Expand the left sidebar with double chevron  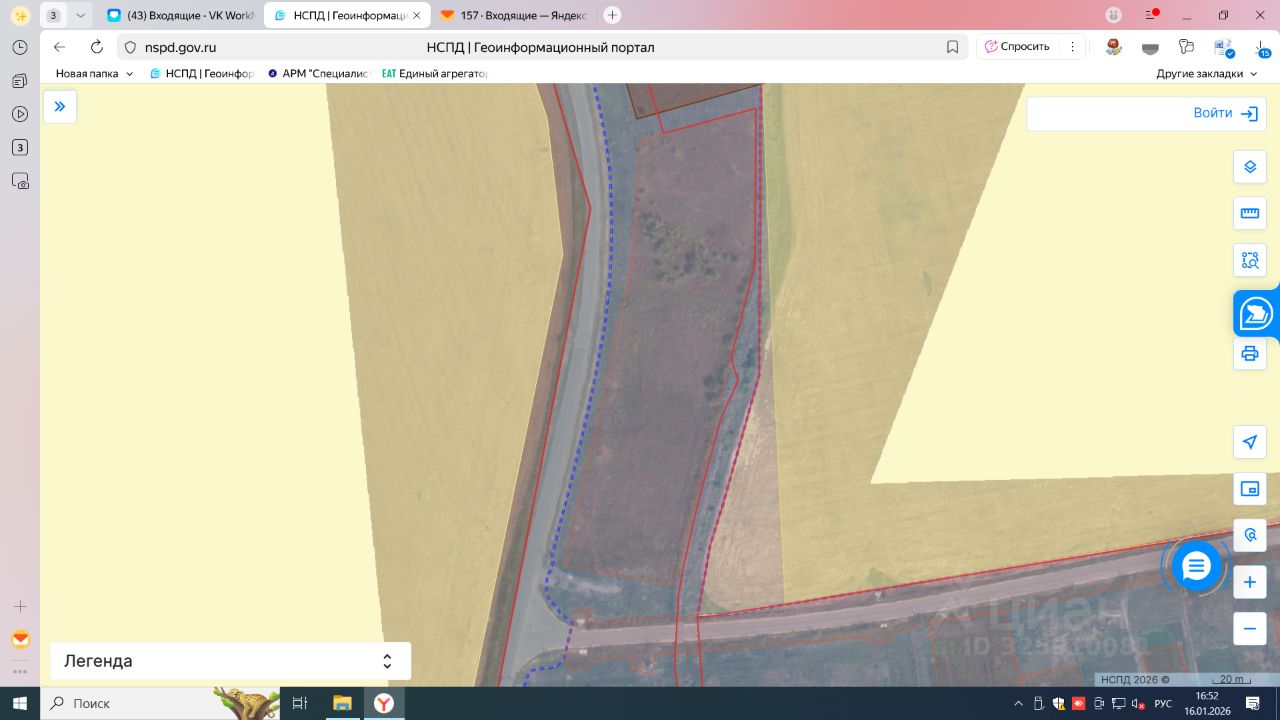coord(60,107)
